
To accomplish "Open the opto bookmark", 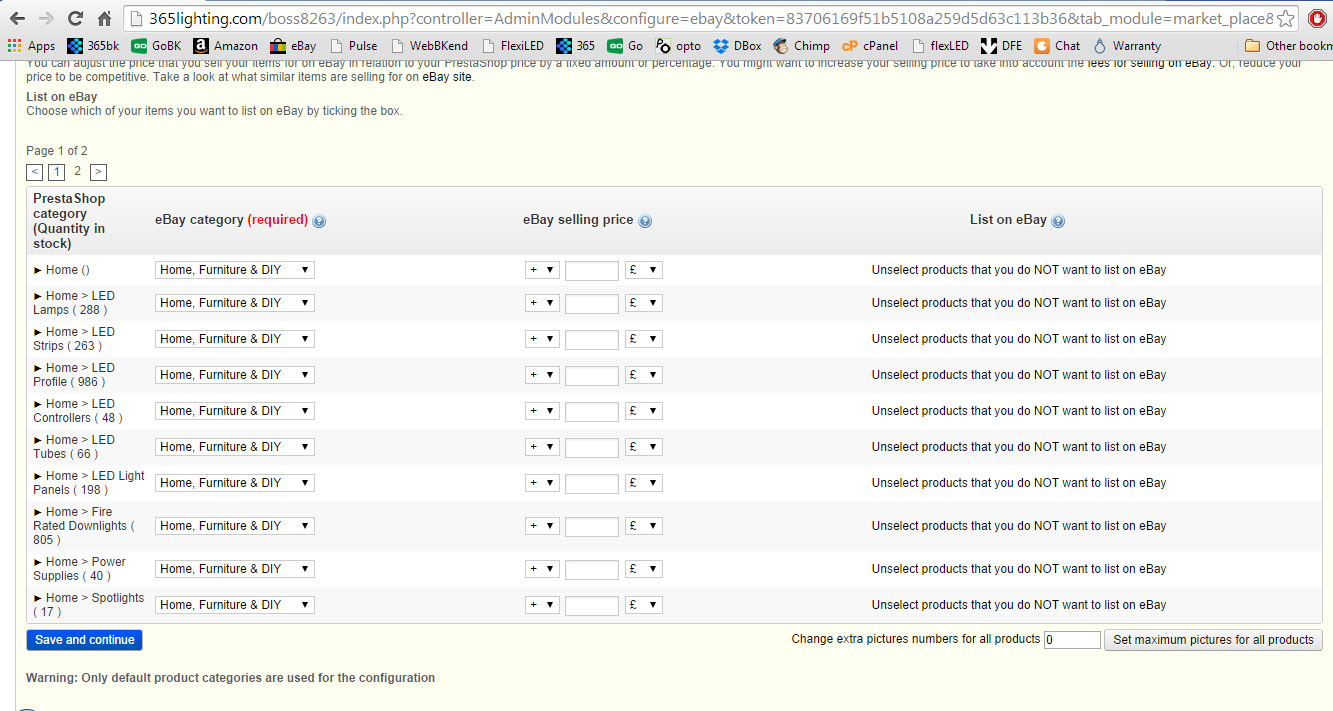I will coord(678,45).
